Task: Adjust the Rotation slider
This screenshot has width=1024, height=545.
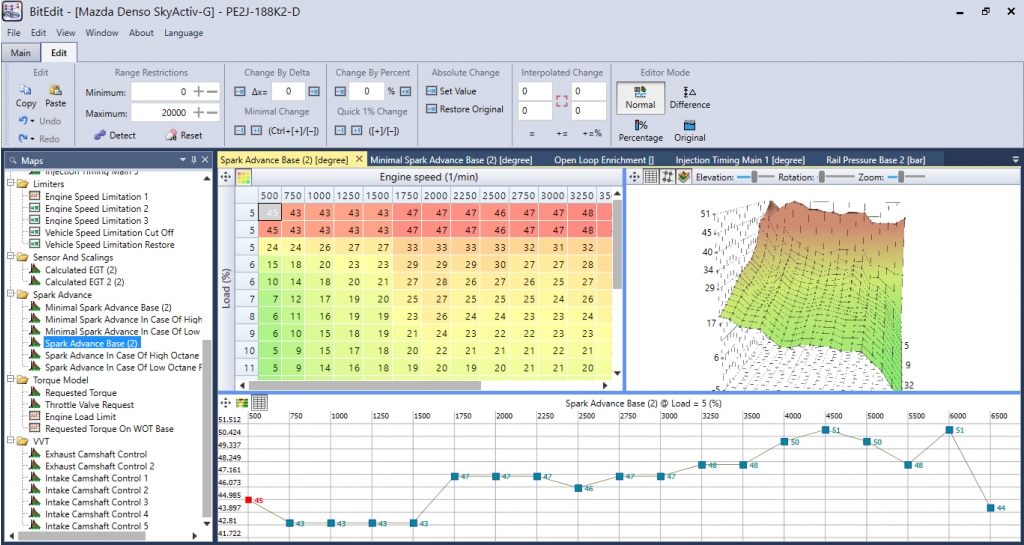Action: click(x=837, y=177)
